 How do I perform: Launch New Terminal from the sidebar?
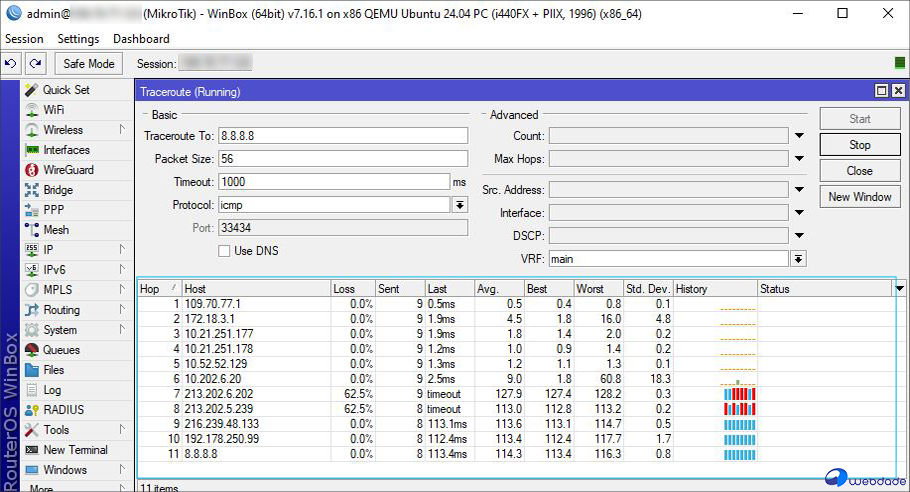(x=75, y=450)
